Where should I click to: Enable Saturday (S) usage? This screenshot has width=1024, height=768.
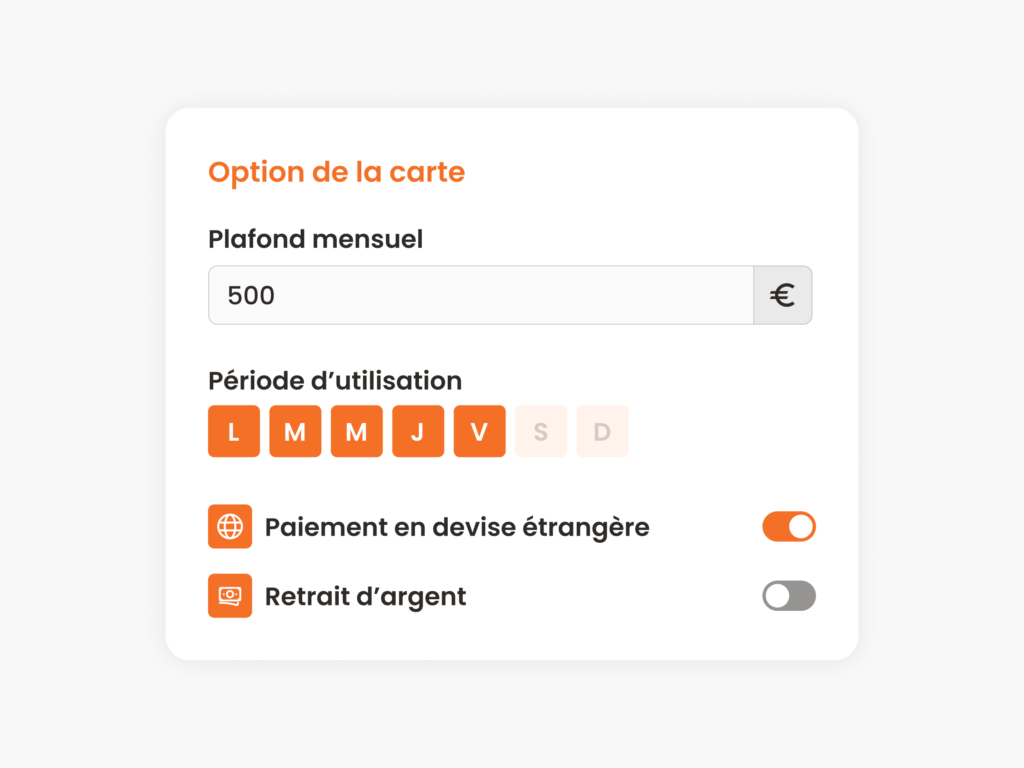[x=541, y=431]
